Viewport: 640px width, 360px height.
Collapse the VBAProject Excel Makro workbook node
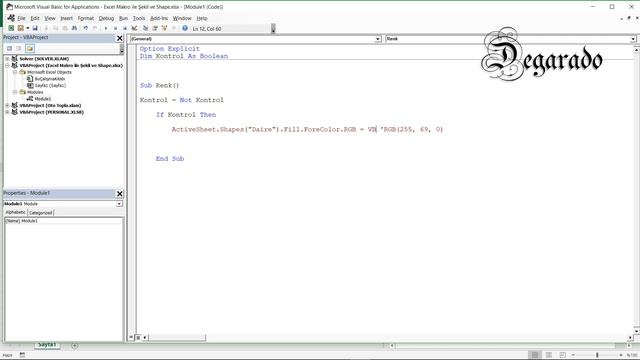[7, 65]
